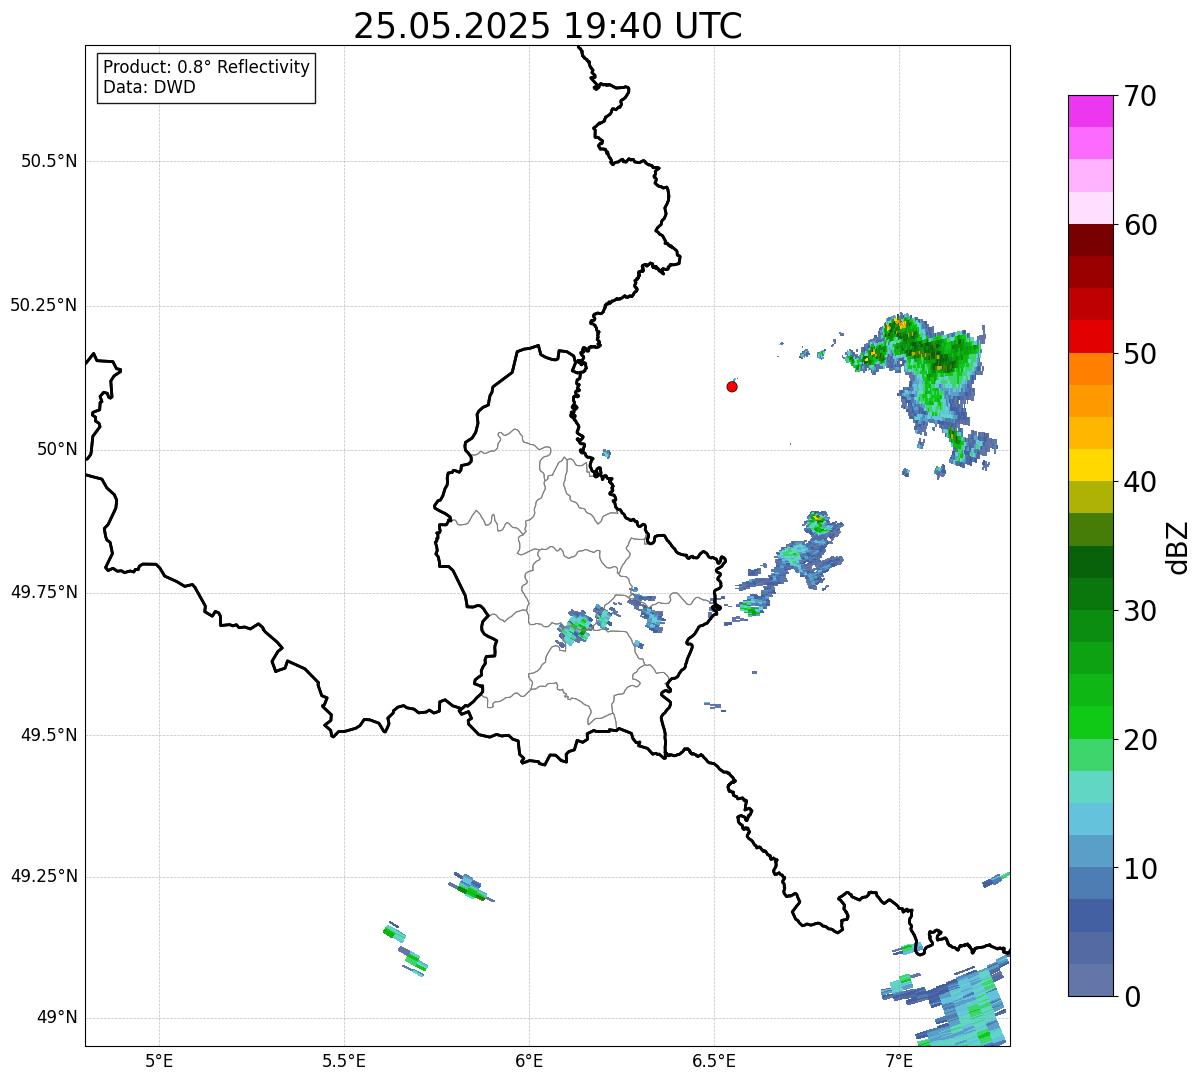
Task: Click the 7°E longitude label
Action: coord(899,1060)
